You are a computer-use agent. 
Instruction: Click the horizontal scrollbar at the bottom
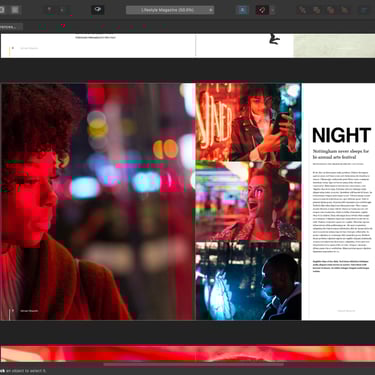click(x=194, y=364)
